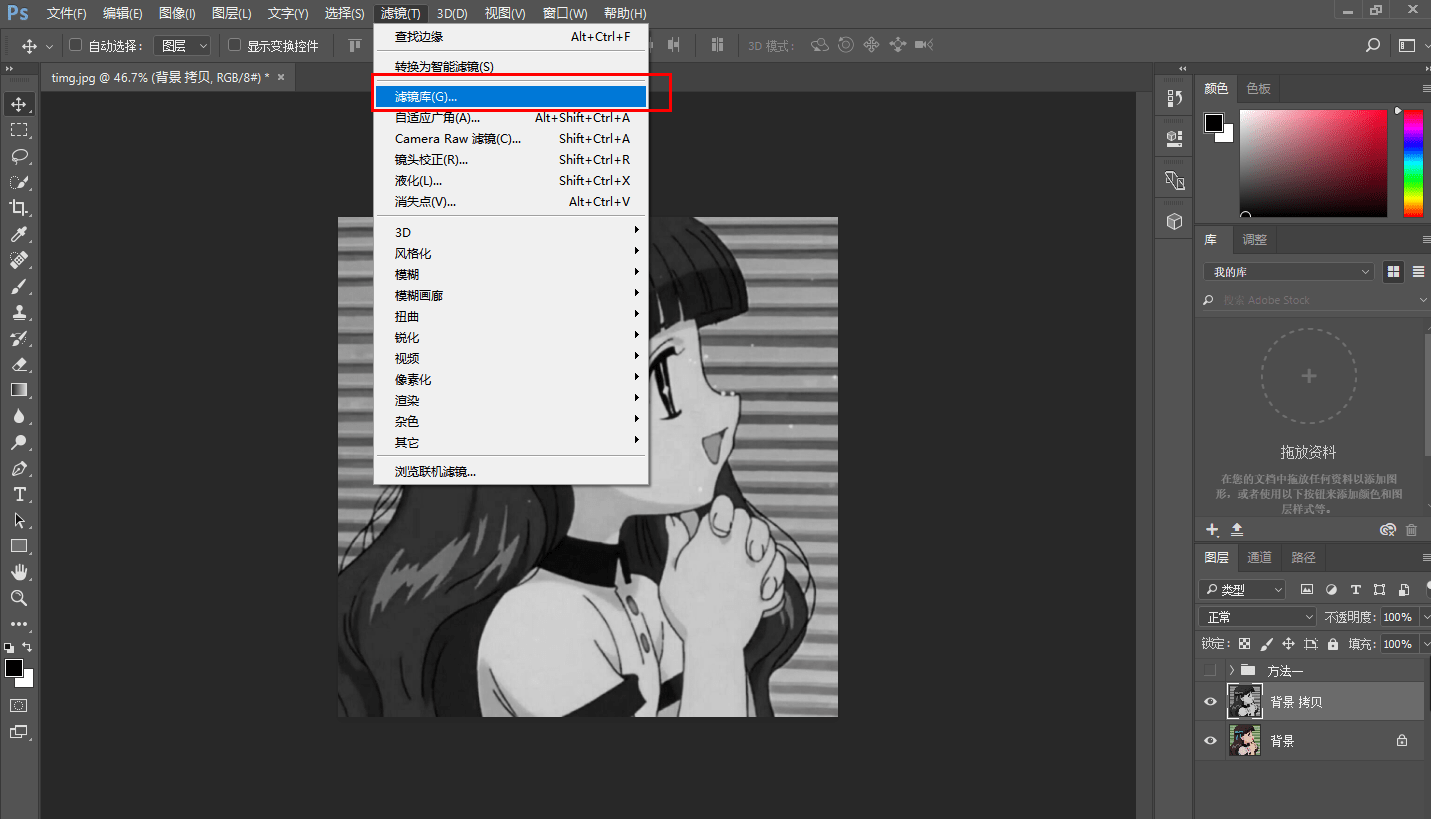
Task: Select the Spot Healing Brush tool
Action: coord(19,260)
